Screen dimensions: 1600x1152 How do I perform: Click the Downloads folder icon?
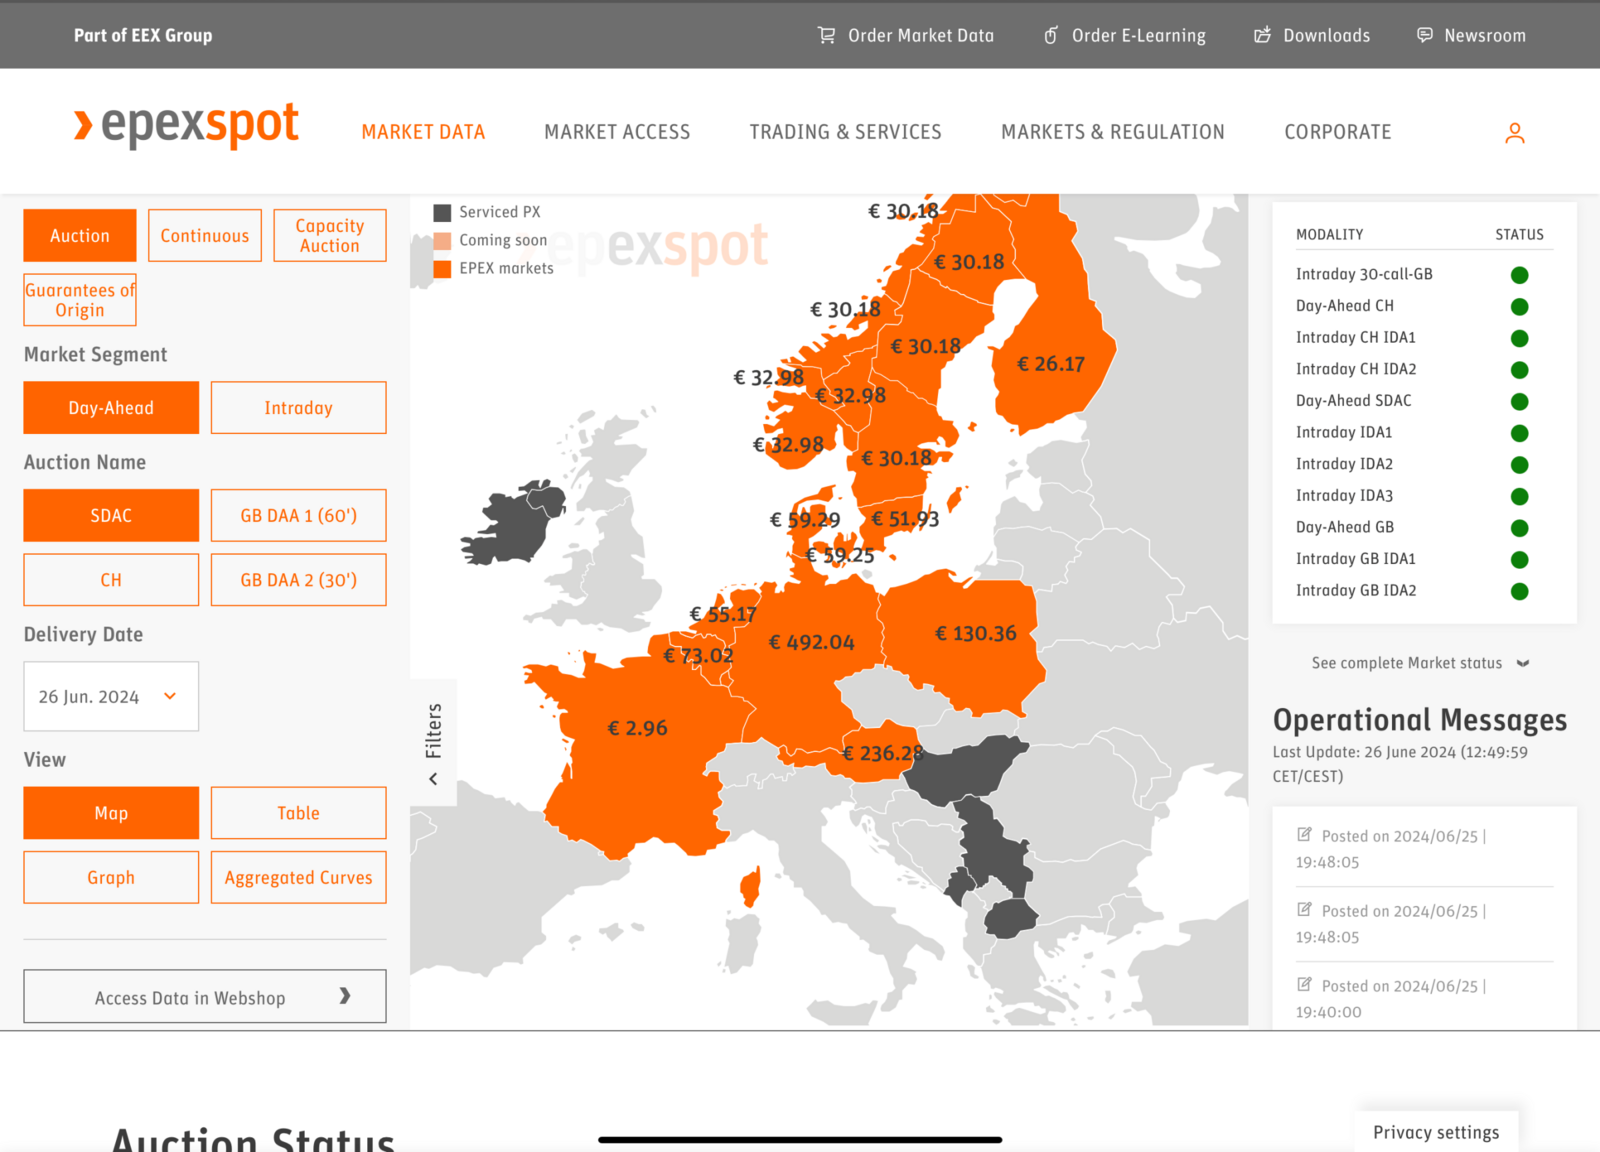[1263, 35]
